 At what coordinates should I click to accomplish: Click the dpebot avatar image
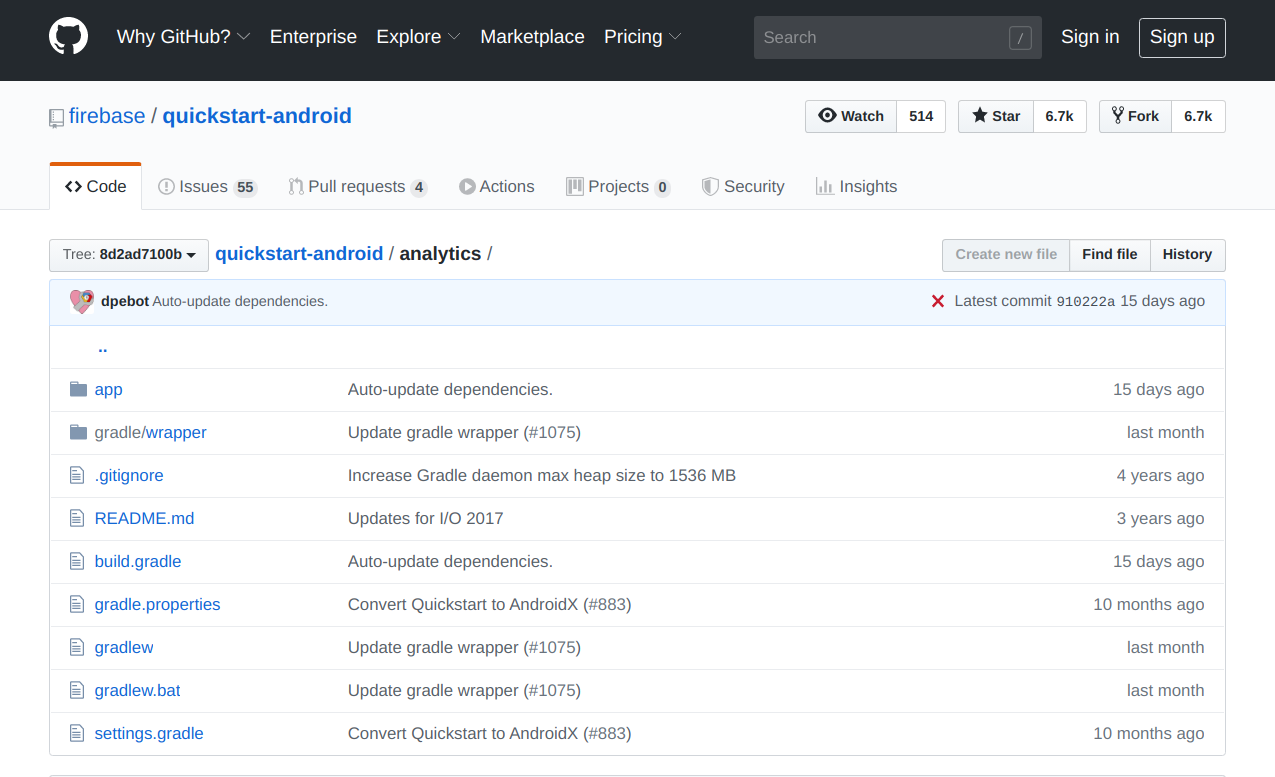82,302
